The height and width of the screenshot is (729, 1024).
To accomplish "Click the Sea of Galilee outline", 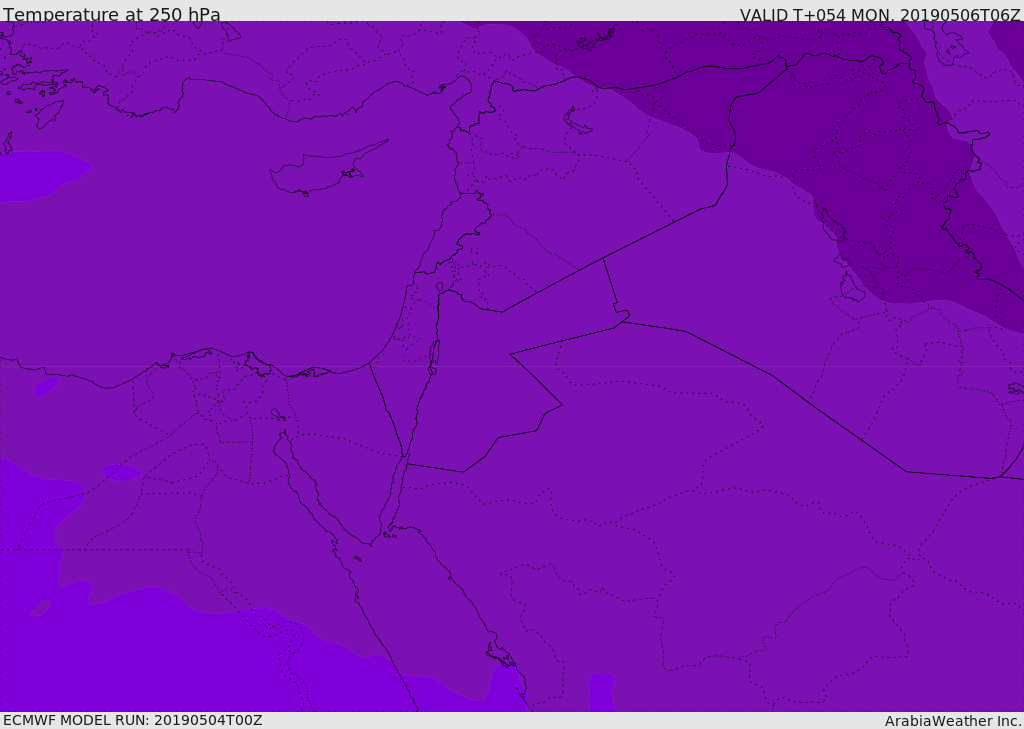I will 439,288.
